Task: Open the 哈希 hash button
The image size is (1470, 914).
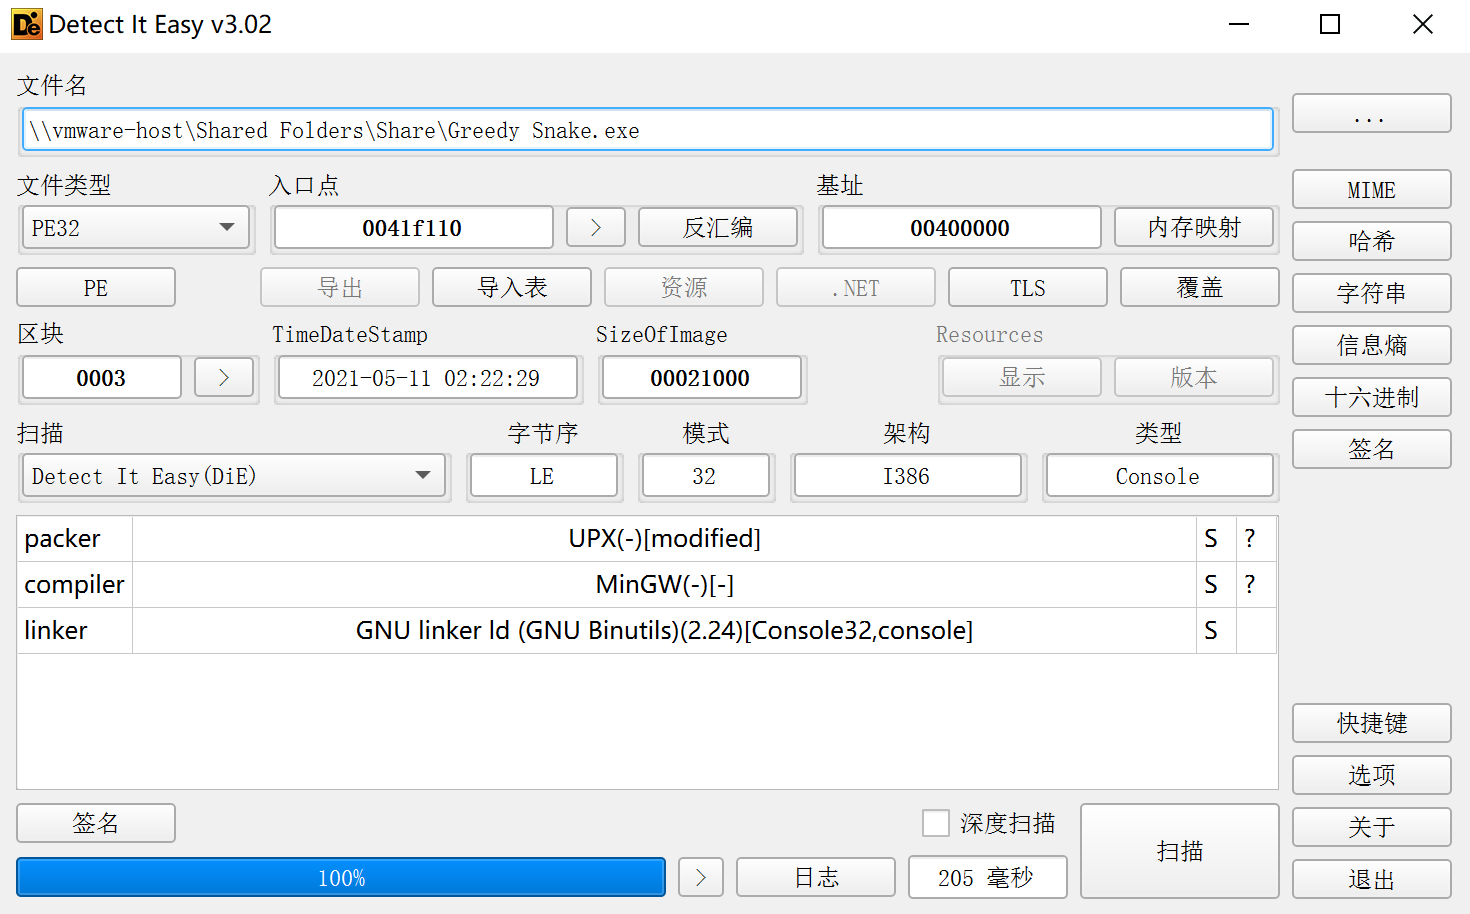Action: pyautogui.click(x=1371, y=241)
